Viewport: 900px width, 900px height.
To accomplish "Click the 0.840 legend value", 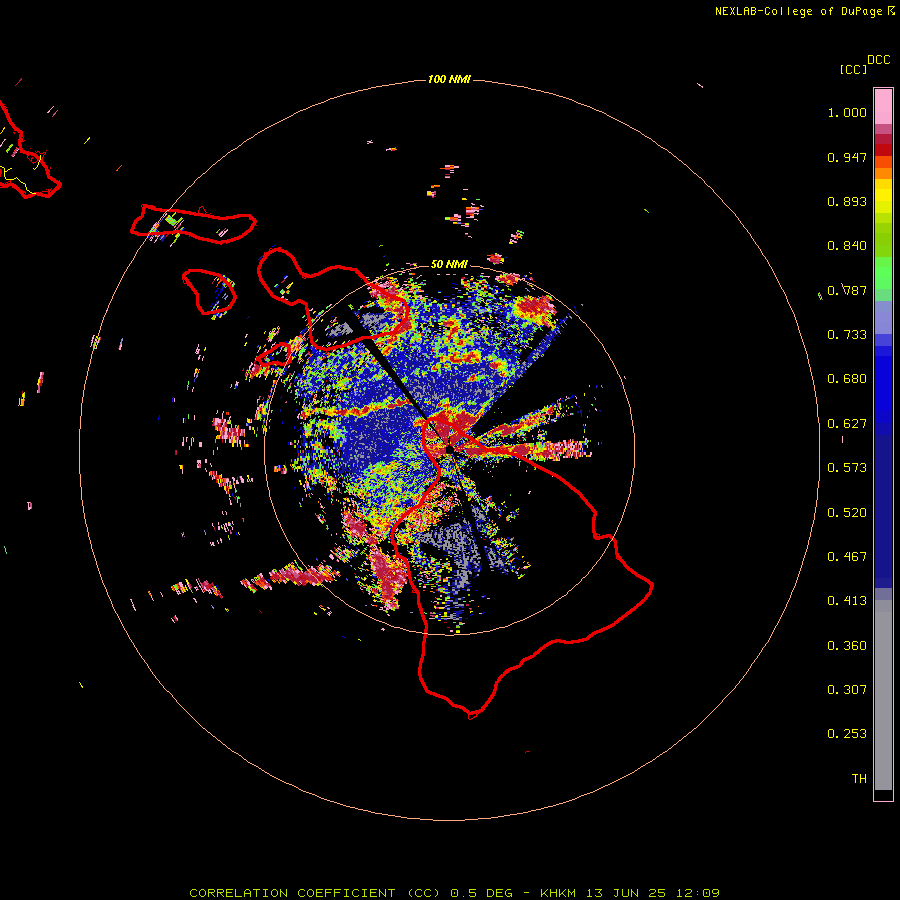I will pyautogui.click(x=847, y=246).
